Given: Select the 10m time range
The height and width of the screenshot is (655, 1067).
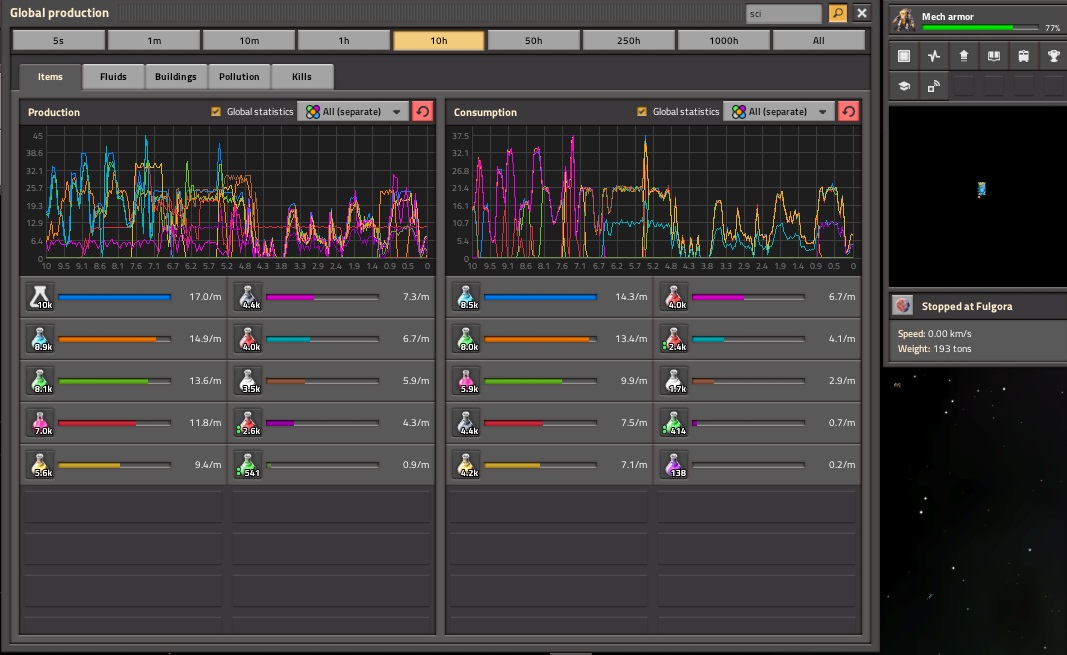Looking at the screenshot, I should pos(249,41).
